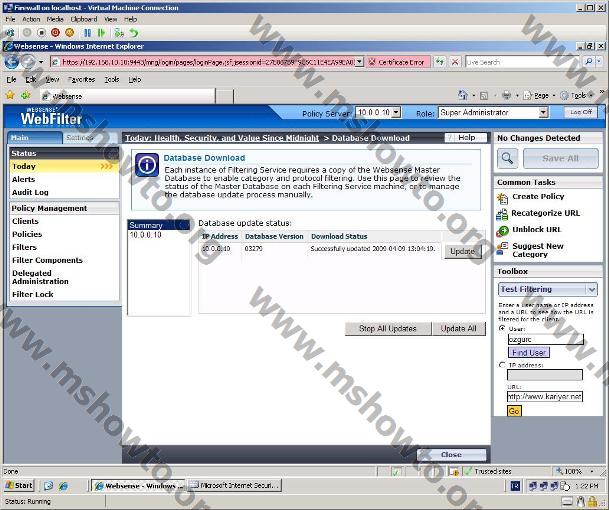
Task: Click the Recategorize URL icon
Action: [x=502, y=214]
